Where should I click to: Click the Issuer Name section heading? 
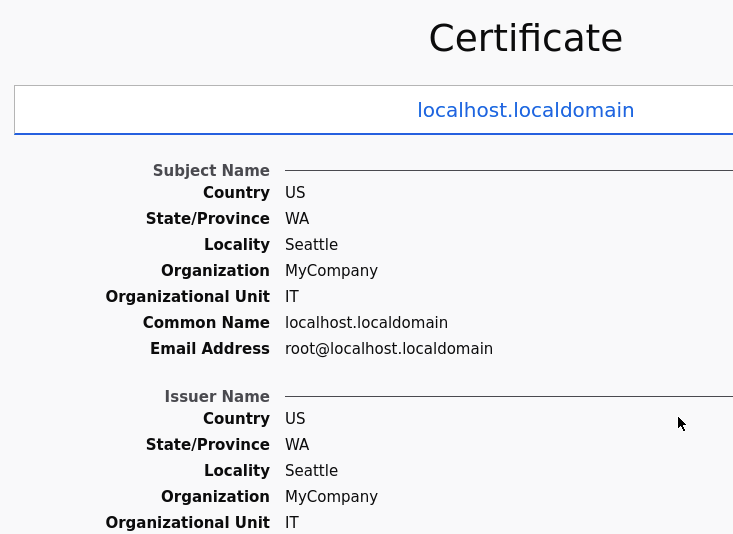tap(217, 397)
